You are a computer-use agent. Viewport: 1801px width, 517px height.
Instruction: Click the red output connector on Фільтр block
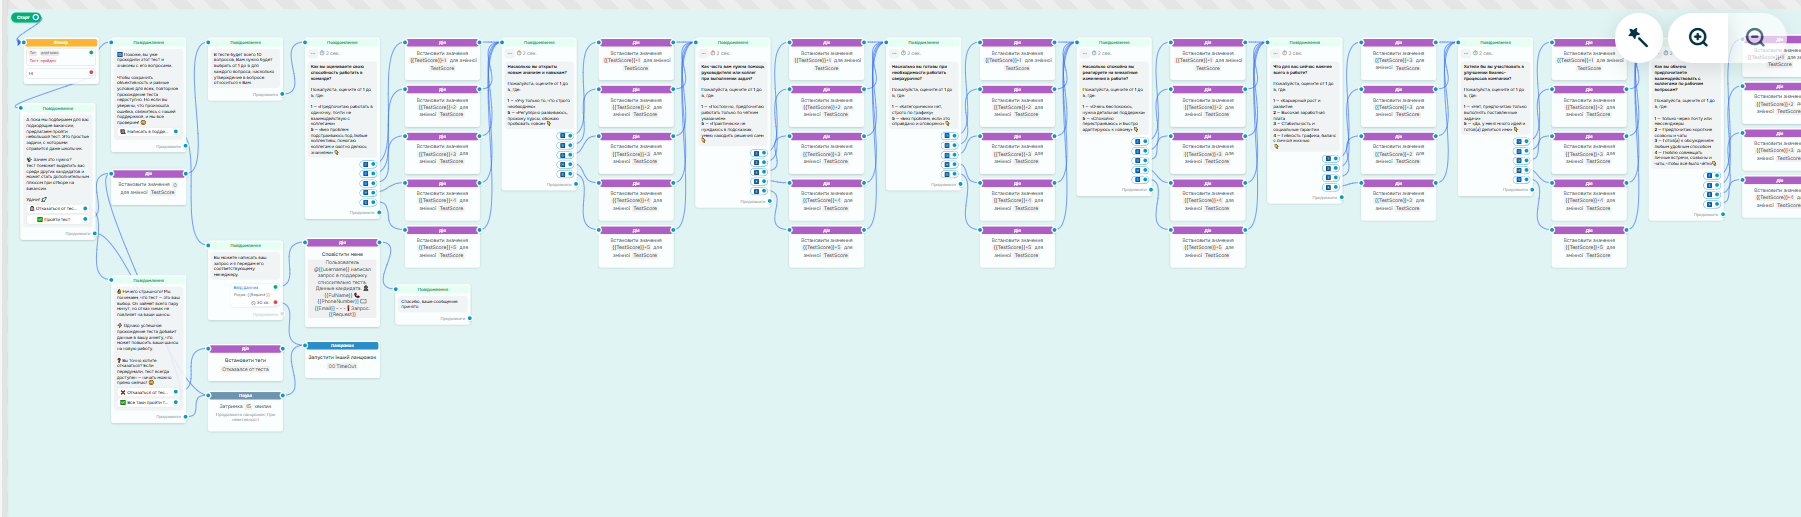coord(92,72)
